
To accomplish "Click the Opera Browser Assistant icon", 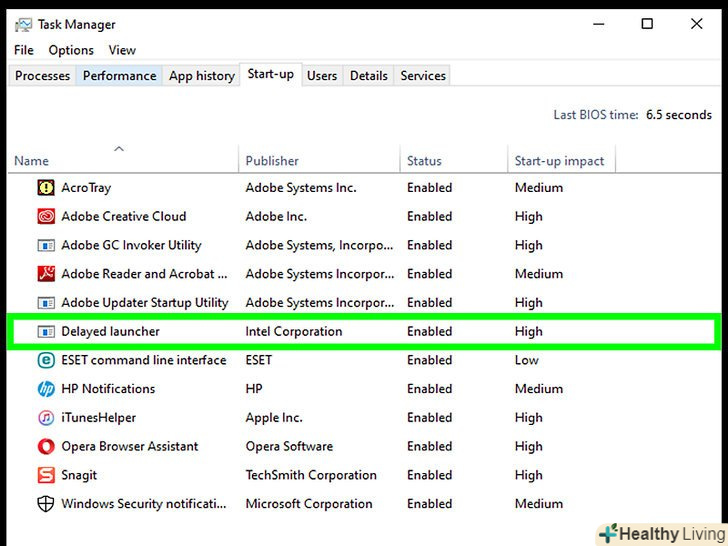I will click(x=46, y=447).
